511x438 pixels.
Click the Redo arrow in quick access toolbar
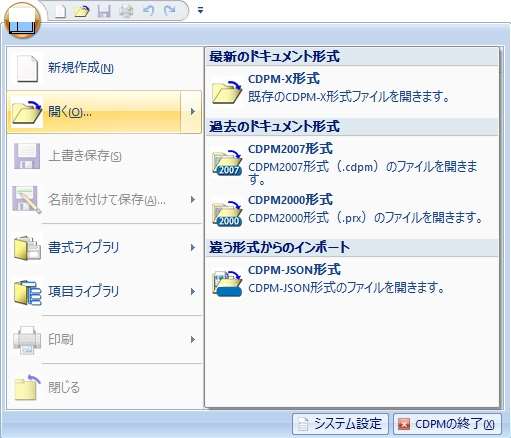tap(170, 11)
